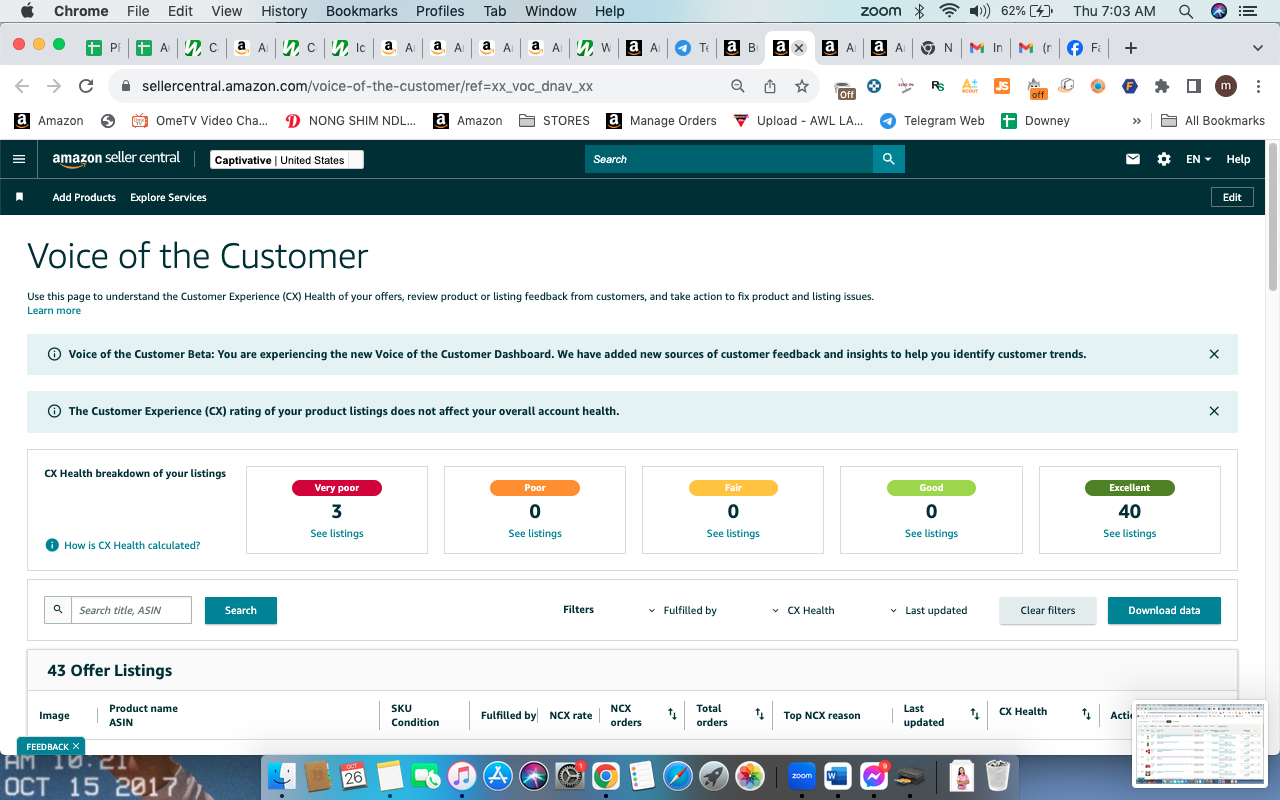The height and width of the screenshot is (800, 1280).
Task: Open the Bookmarks menu in the menu bar
Action: pyautogui.click(x=362, y=11)
